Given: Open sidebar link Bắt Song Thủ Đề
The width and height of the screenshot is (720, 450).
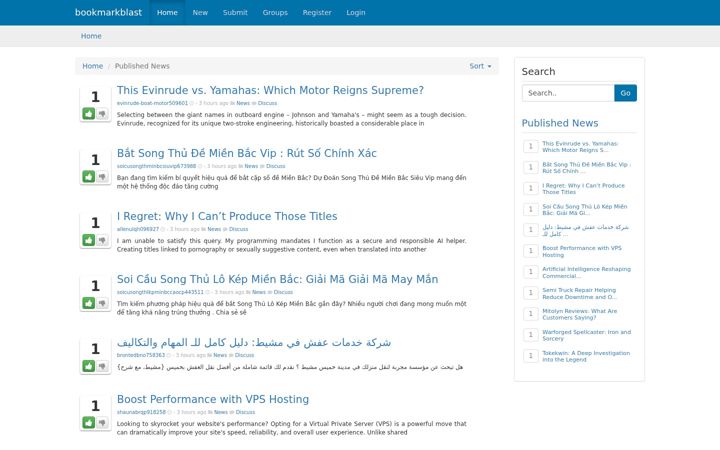Looking at the screenshot, I should click(x=586, y=168).
